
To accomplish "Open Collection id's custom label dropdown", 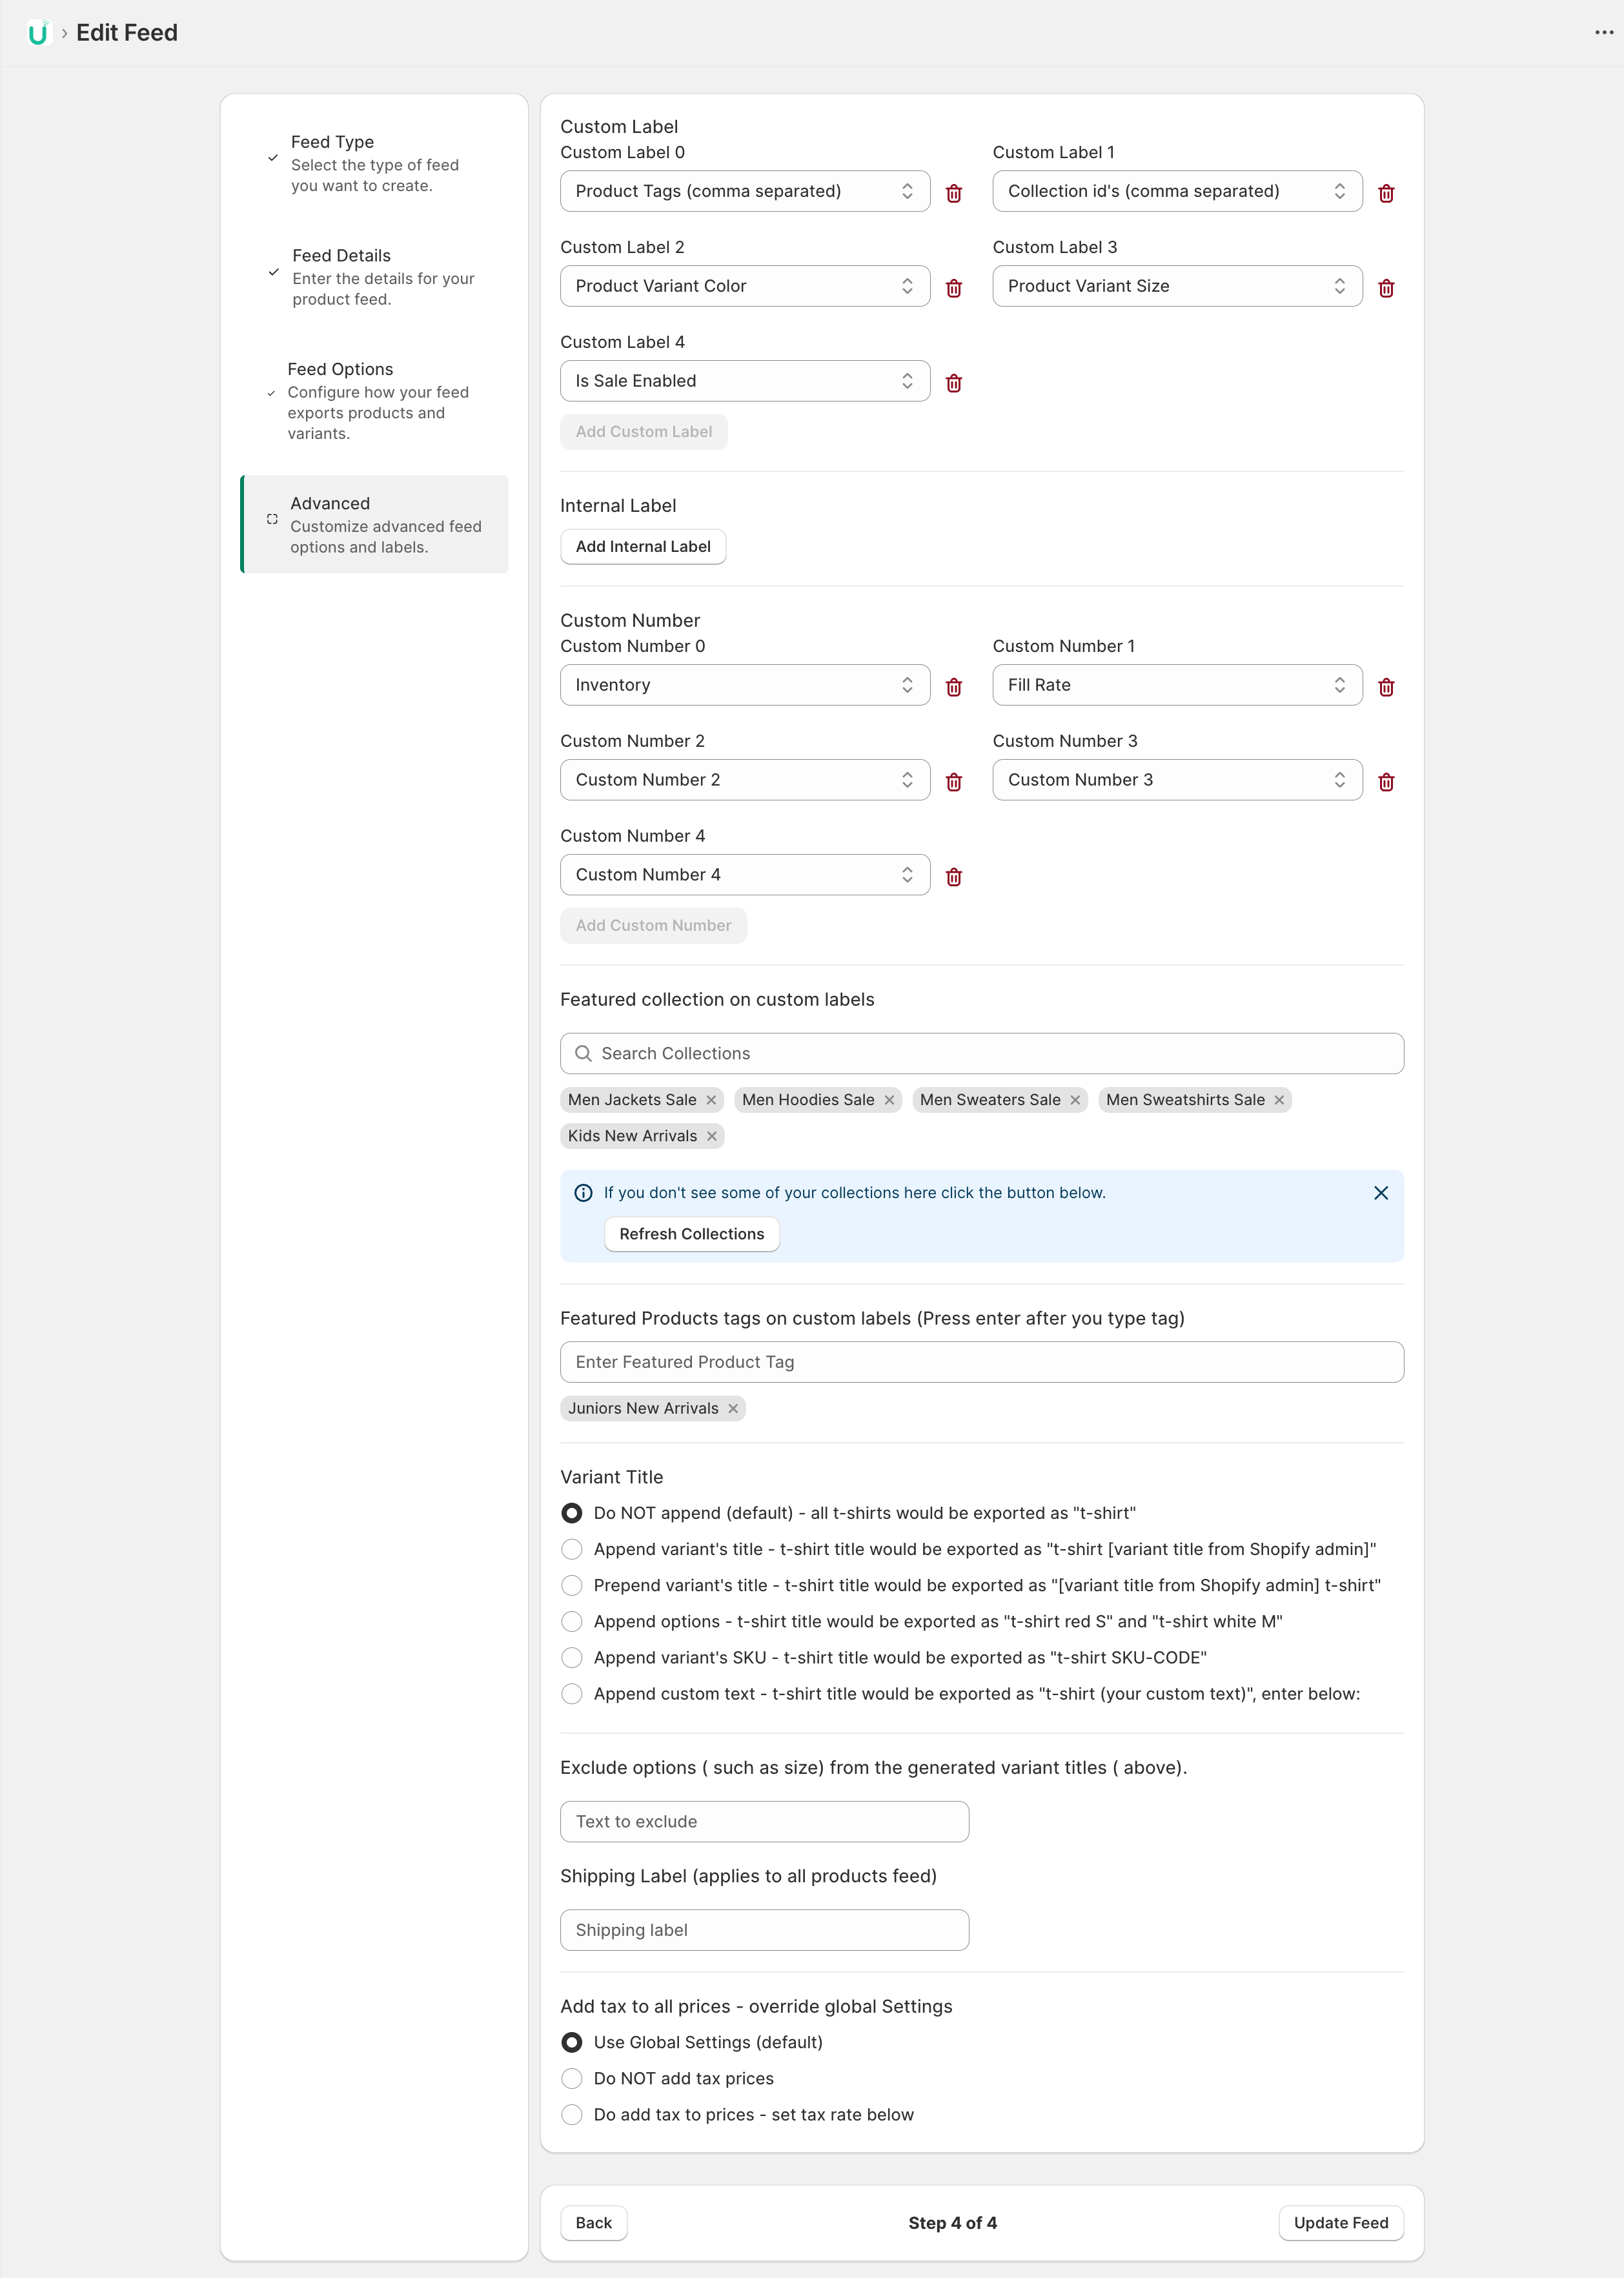I will (1176, 191).
